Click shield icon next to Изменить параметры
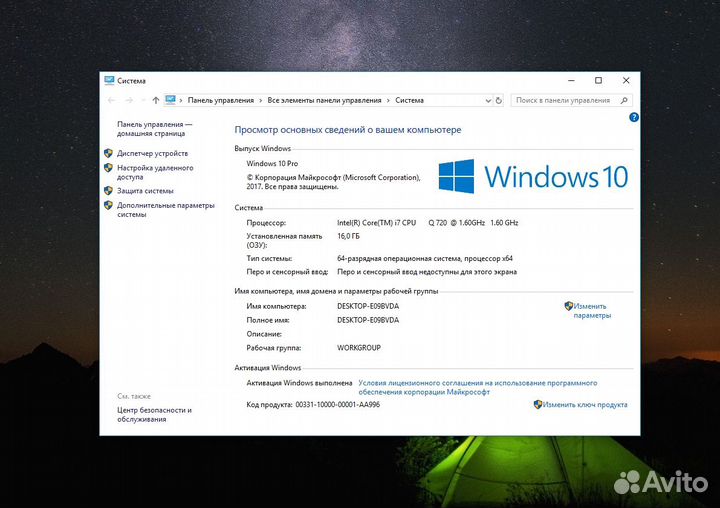The height and width of the screenshot is (508, 720). (x=568, y=306)
